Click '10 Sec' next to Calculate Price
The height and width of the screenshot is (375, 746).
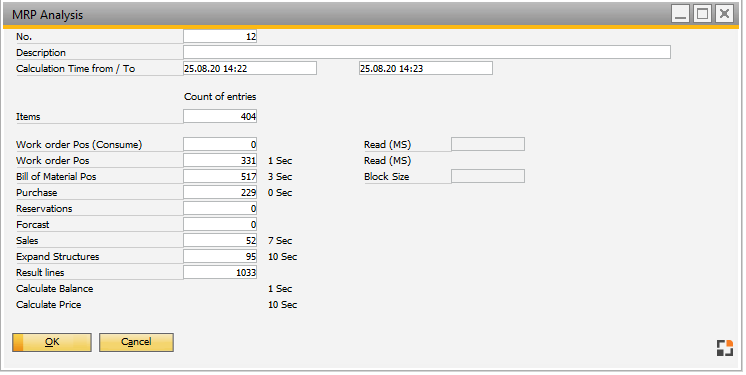pos(283,305)
